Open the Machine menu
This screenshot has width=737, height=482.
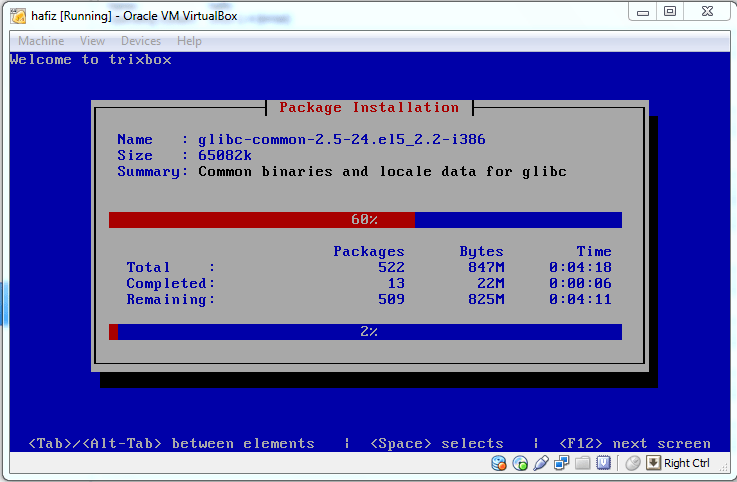point(41,41)
